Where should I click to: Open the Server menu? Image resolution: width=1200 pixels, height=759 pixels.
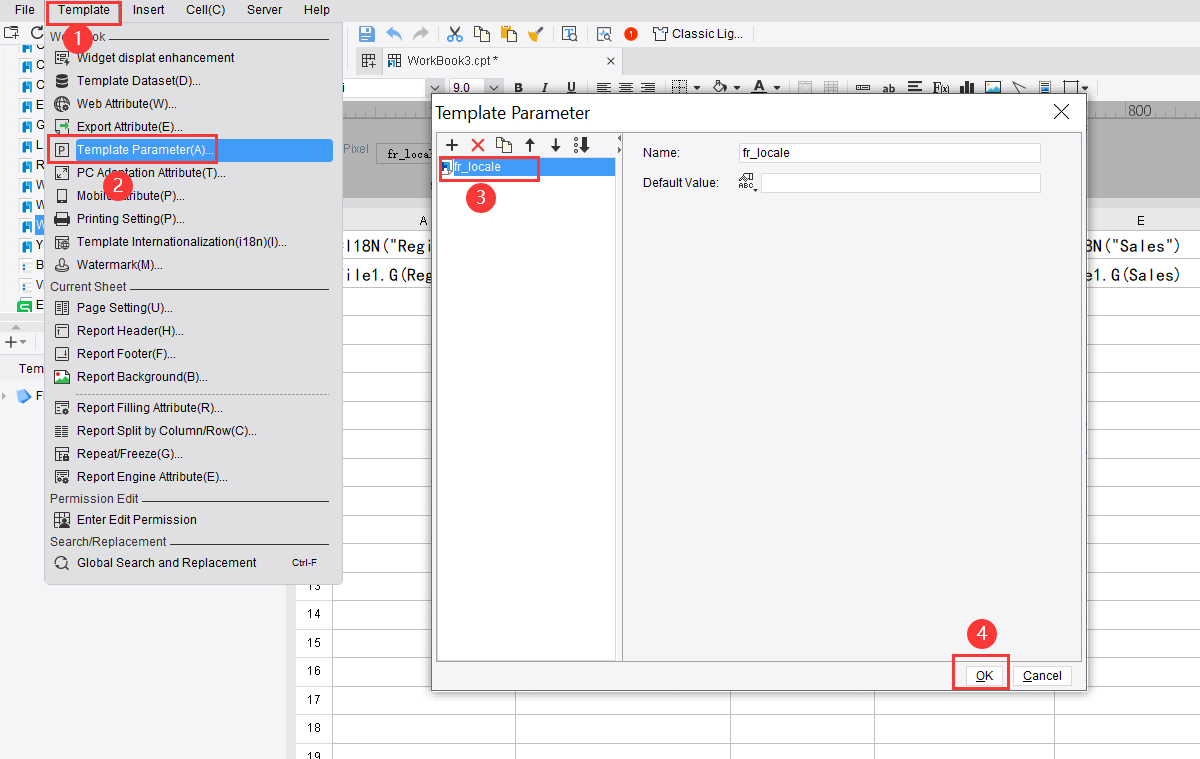264,10
